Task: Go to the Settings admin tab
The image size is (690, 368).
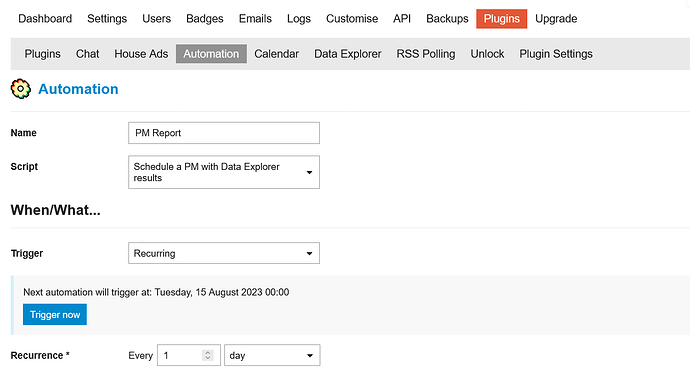Action: tap(107, 18)
